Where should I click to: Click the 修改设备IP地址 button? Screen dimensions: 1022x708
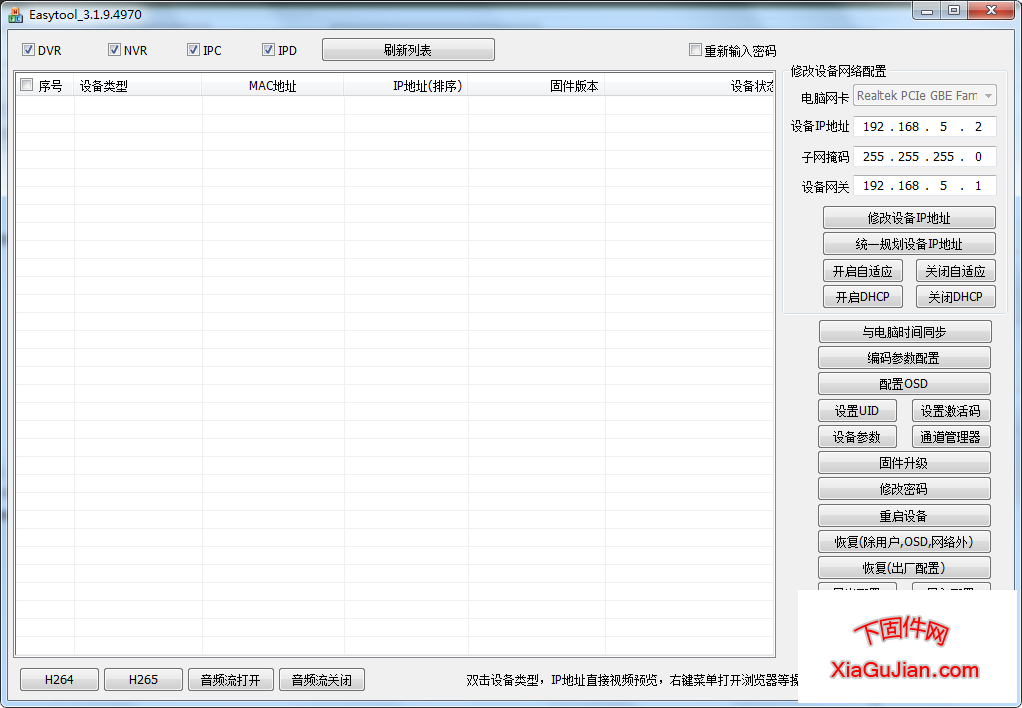tap(909, 218)
